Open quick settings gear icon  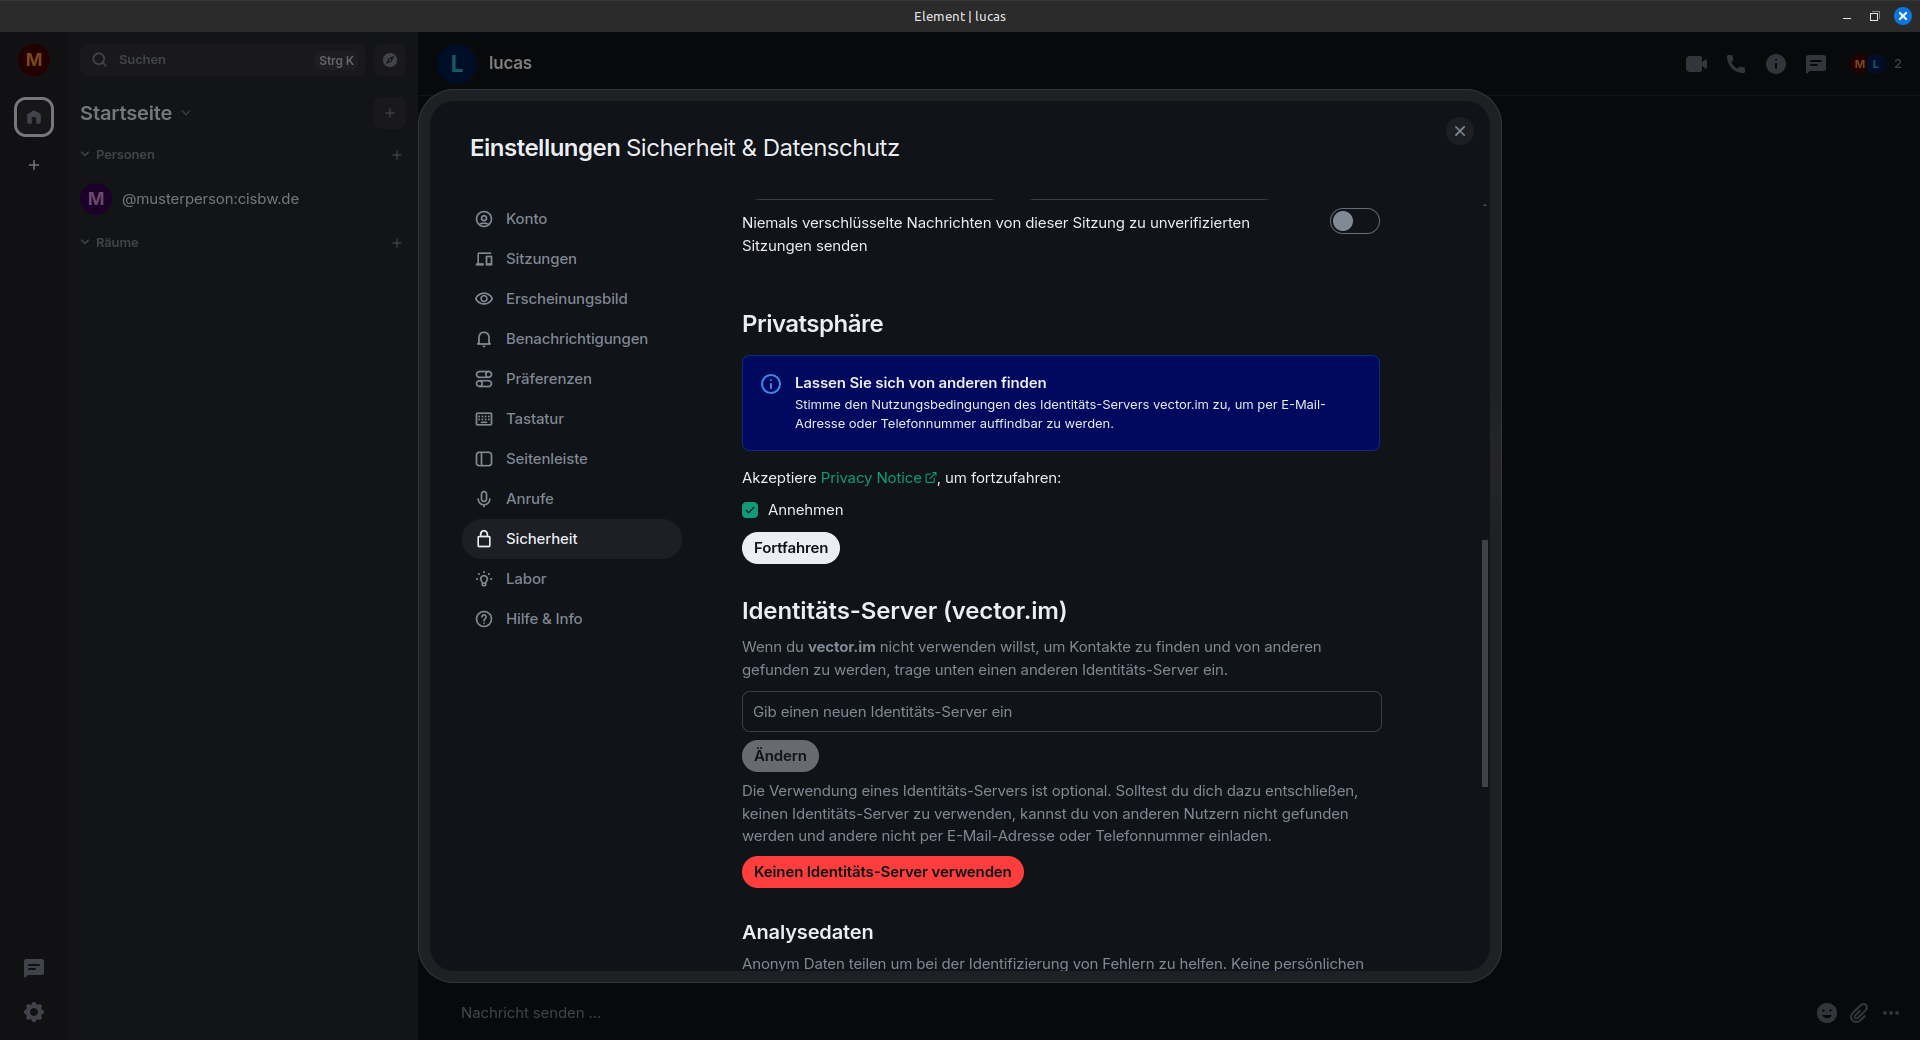[x=34, y=1012]
